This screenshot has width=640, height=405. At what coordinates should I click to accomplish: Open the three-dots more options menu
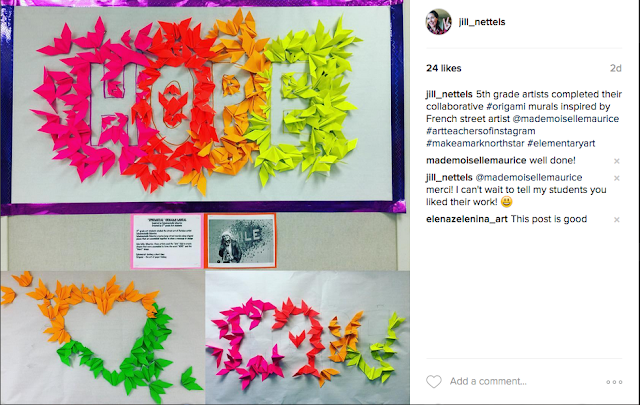point(614,382)
